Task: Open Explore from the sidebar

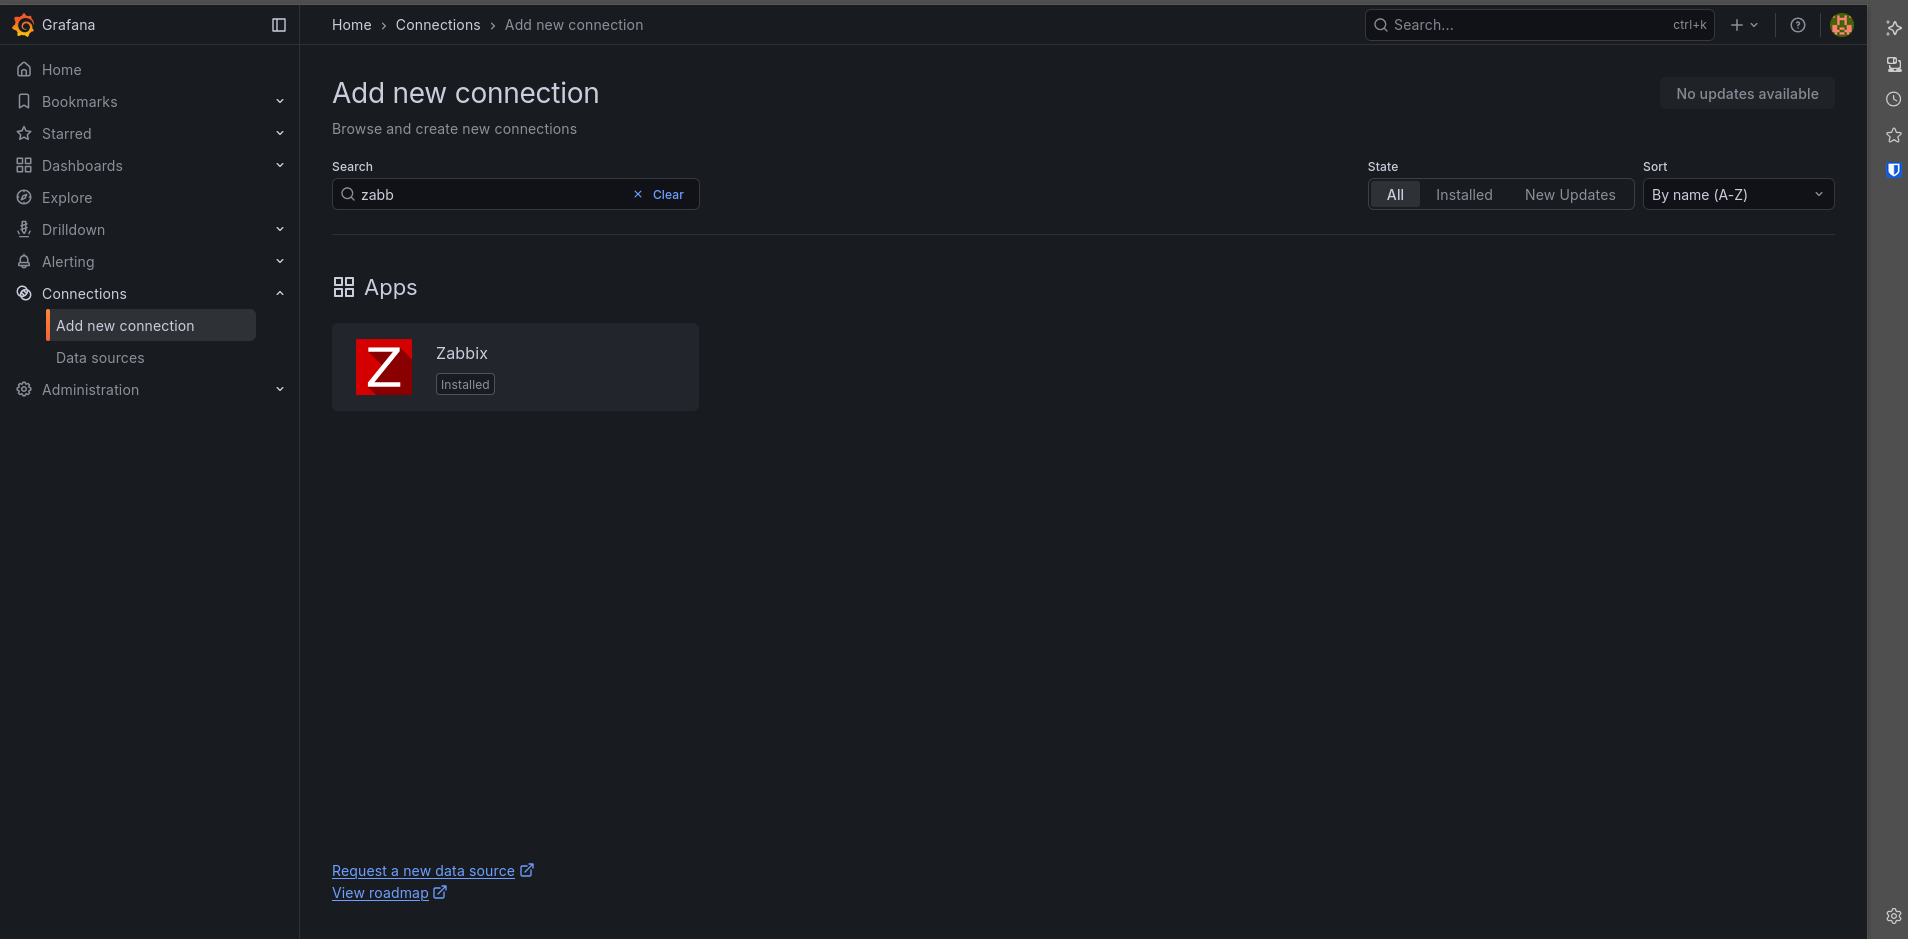Action: (67, 198)
